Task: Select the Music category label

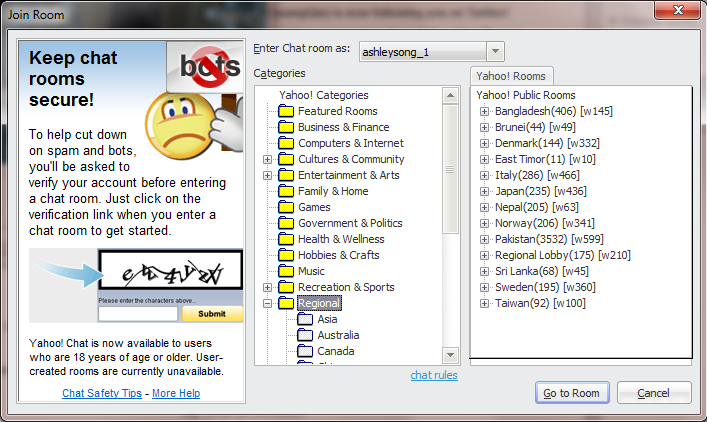Action: (311, 271)
